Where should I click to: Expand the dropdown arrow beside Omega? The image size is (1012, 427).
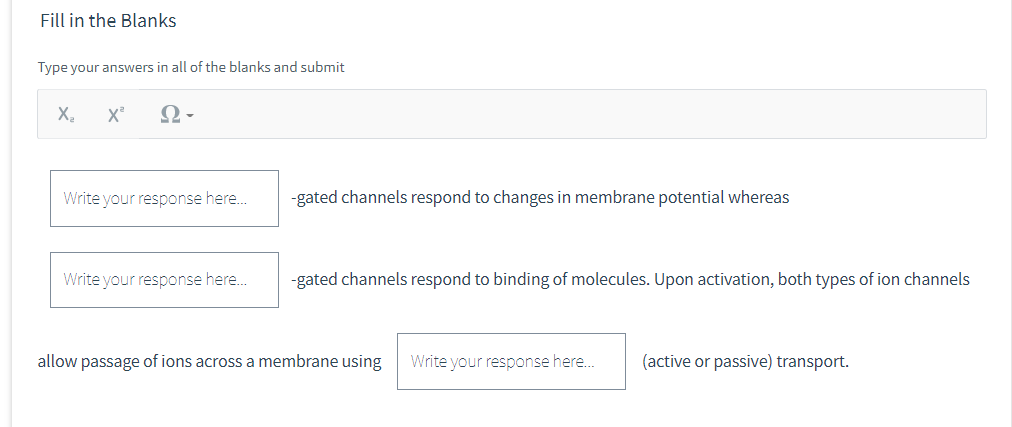188,117
